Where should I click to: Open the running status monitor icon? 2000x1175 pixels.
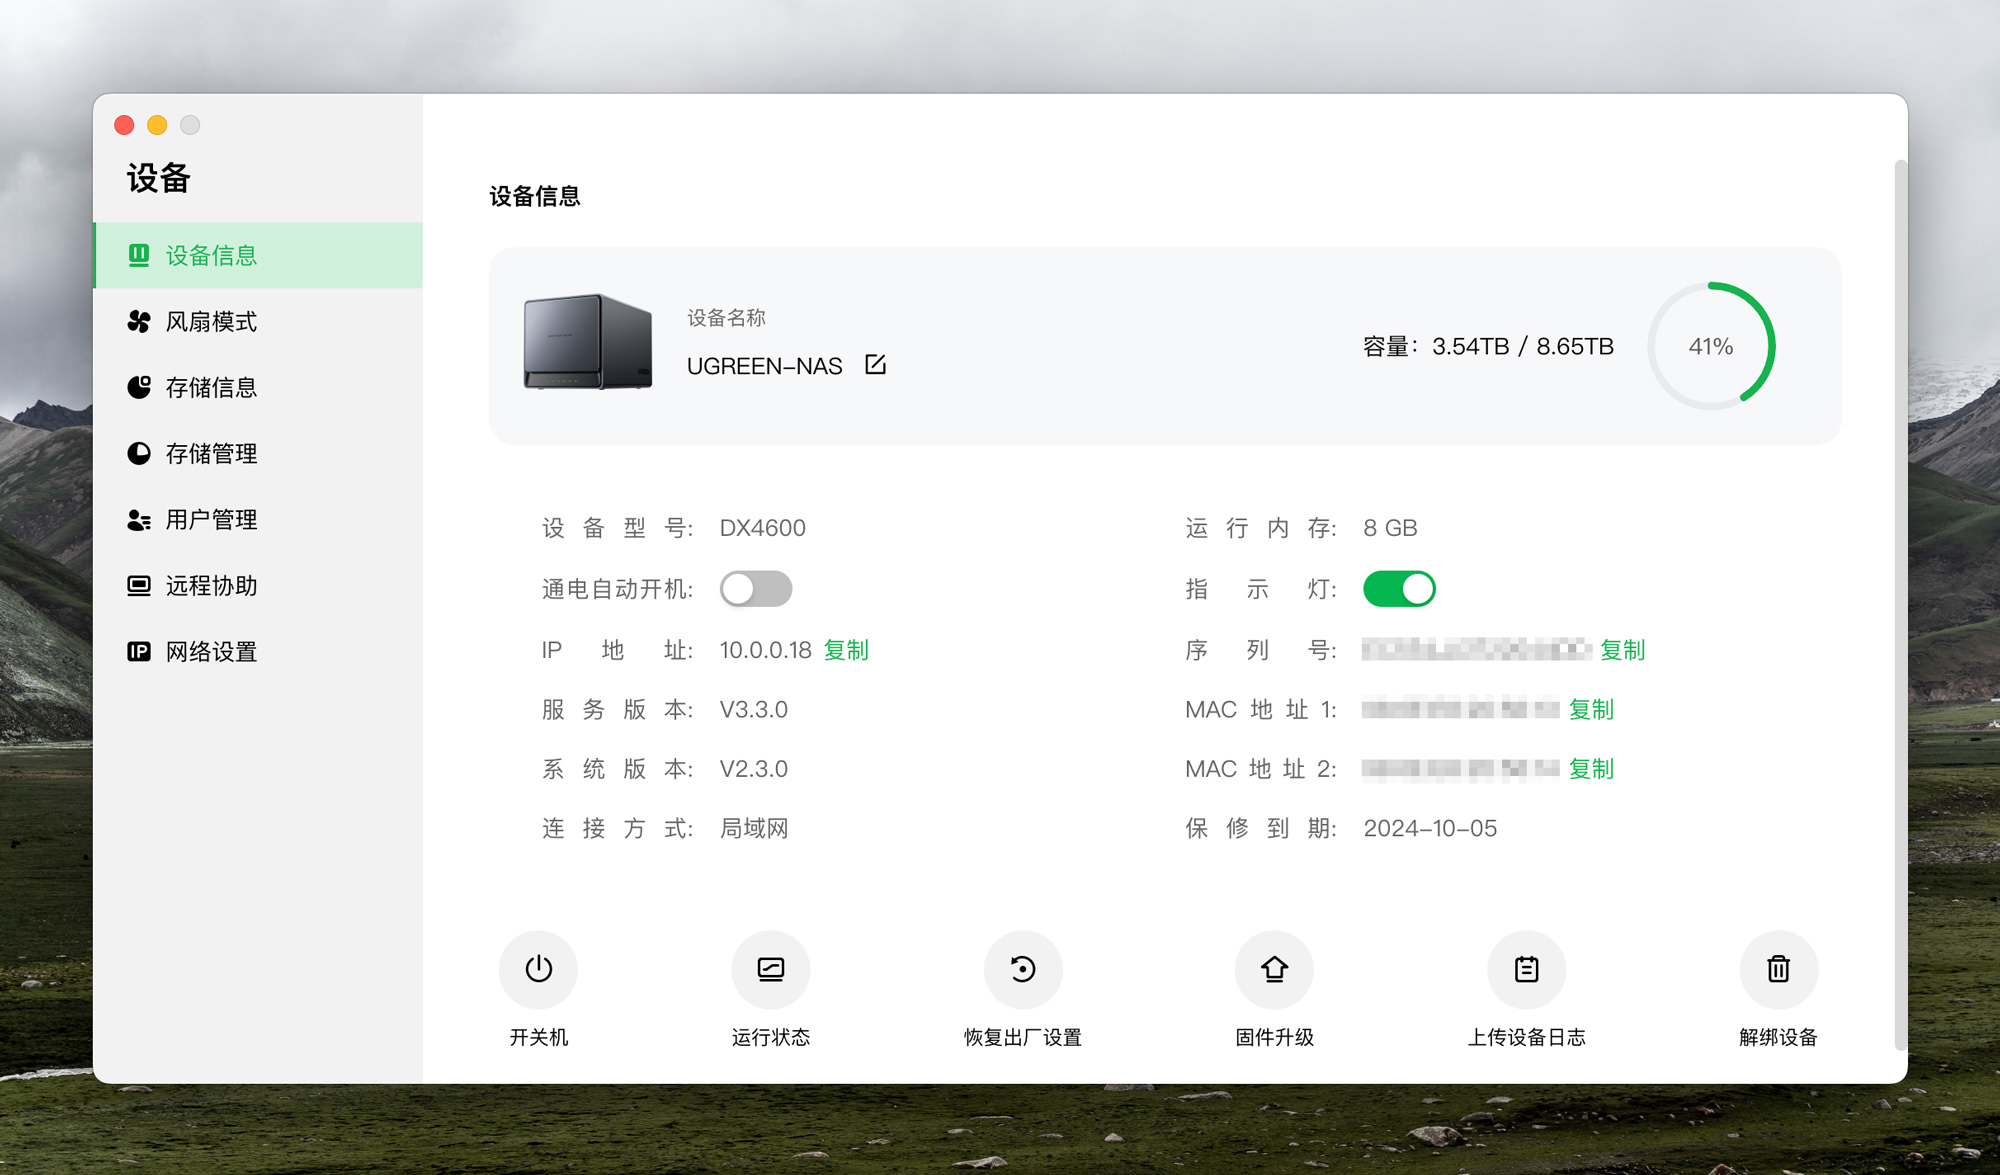770,969
